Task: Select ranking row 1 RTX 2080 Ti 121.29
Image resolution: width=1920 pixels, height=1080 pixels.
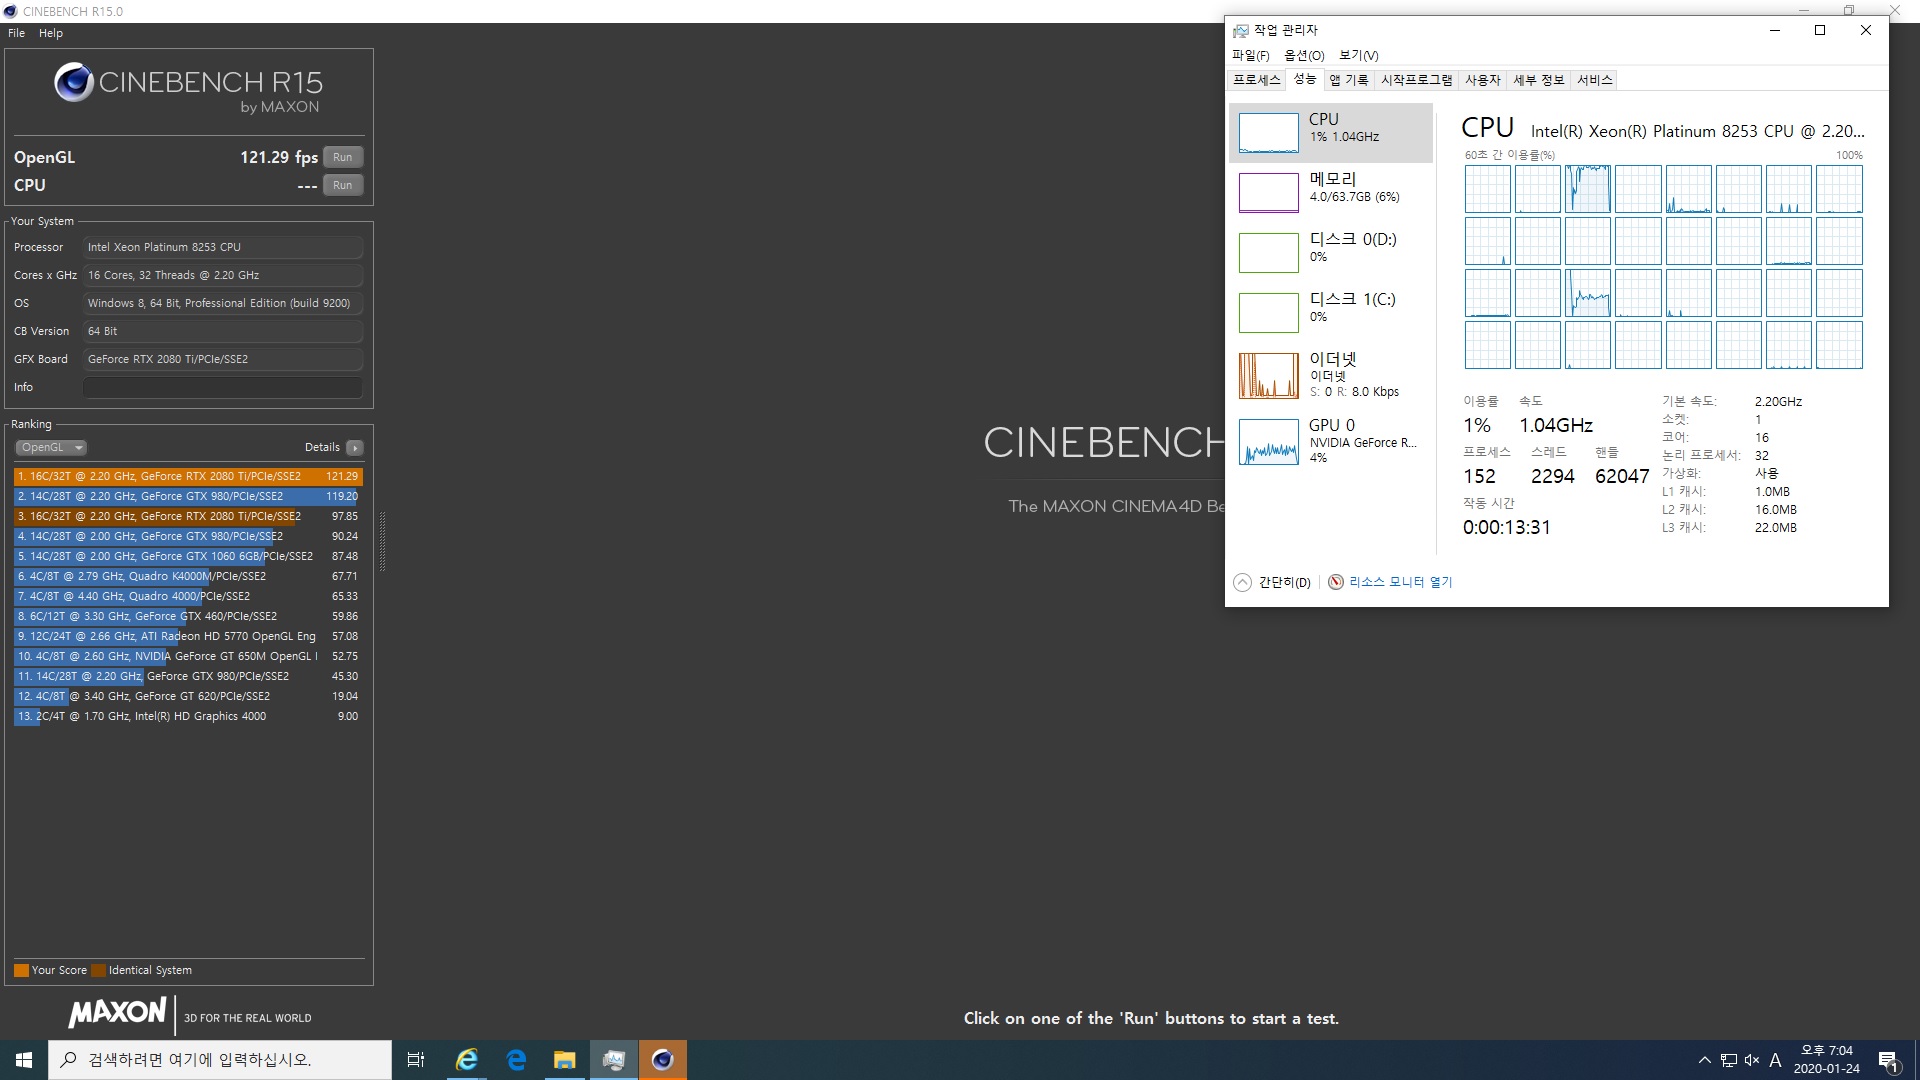Action: point(188,476)
